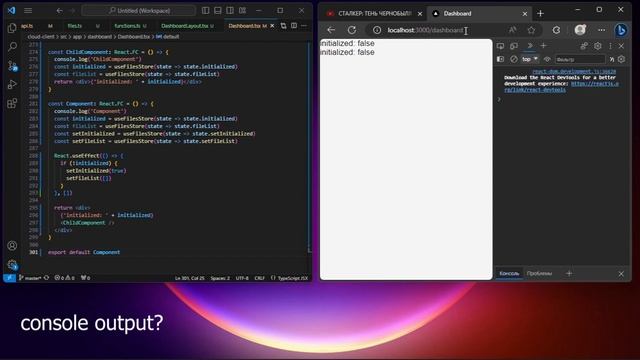This screenshot has height=360, width=640.
Task: Open Edge Settings and more menu
Action: click(x=601, y=30)
